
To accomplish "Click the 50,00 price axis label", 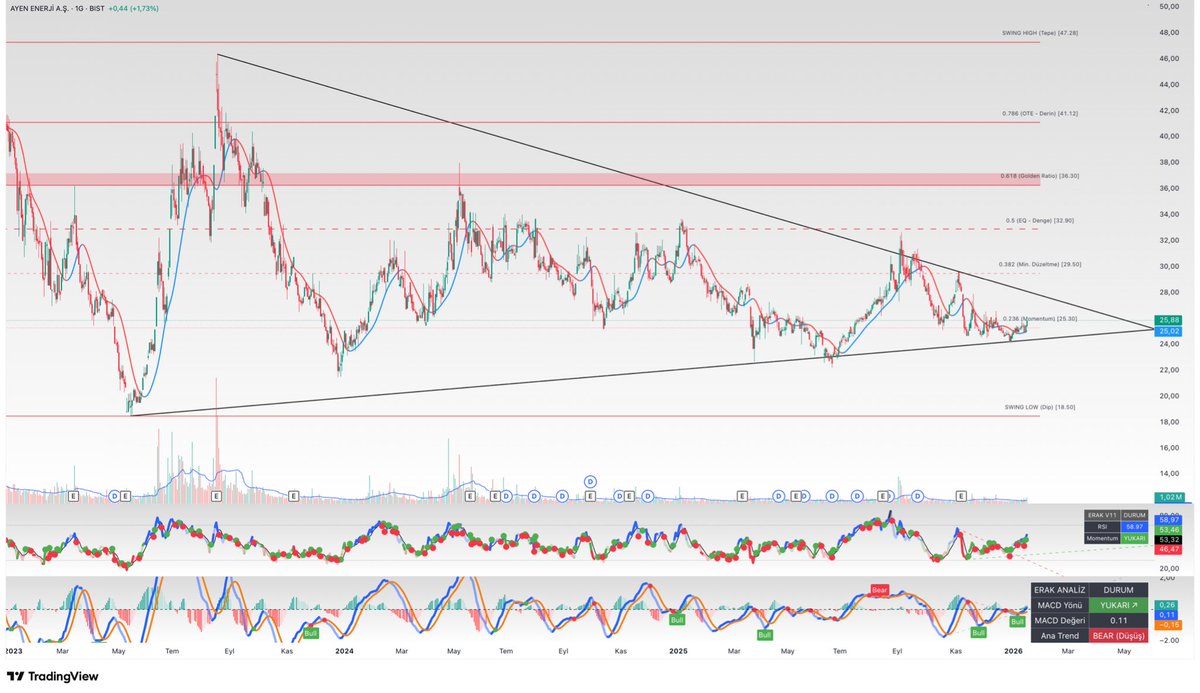I will point(1170,7).
